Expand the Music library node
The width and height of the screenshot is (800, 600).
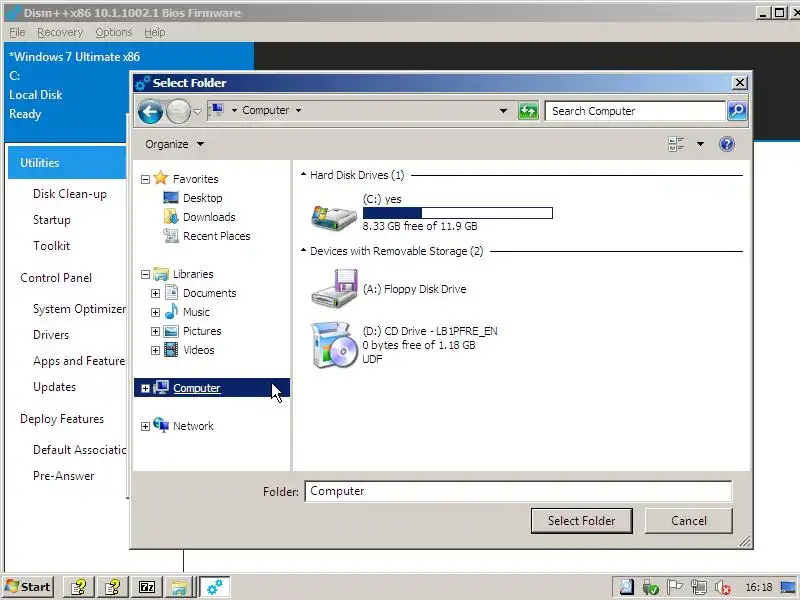click(x=156, y=312)
